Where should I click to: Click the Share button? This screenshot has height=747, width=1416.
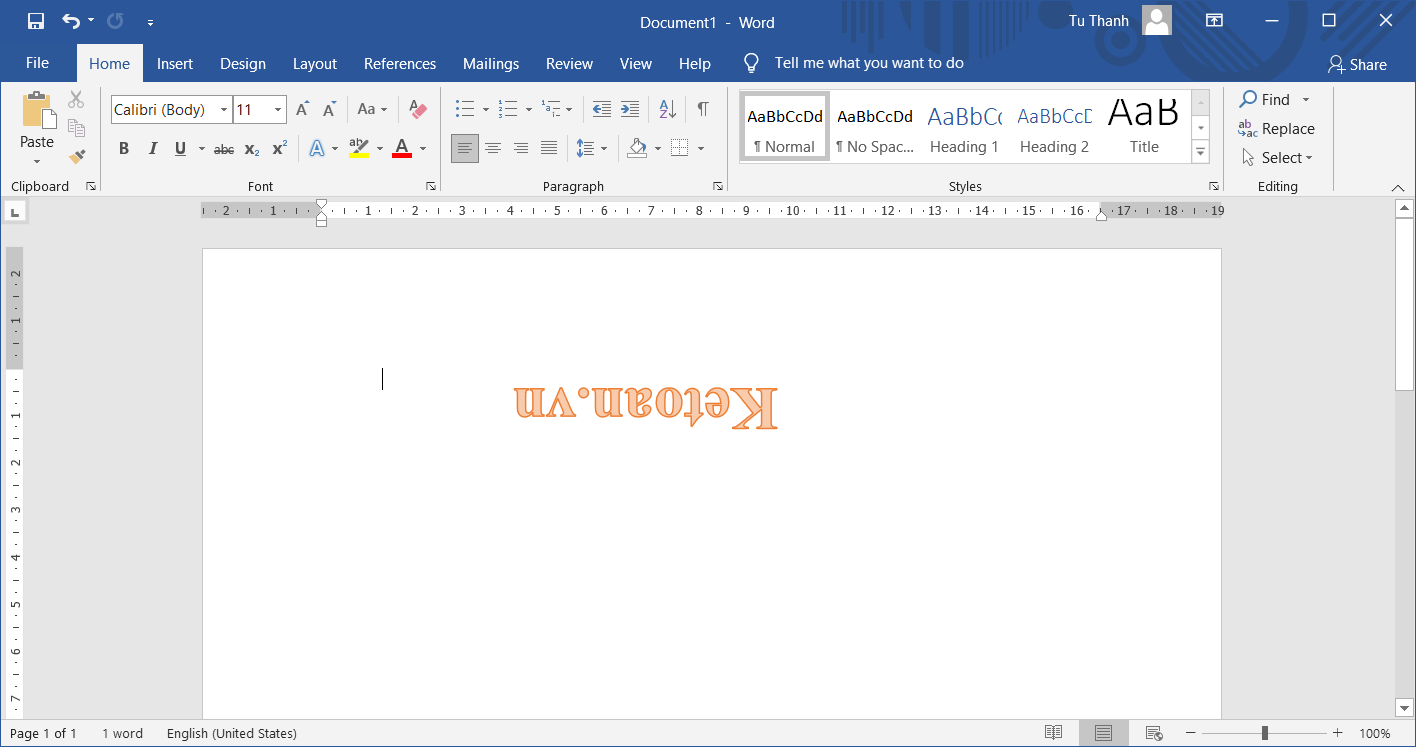tap(1357, 65)
